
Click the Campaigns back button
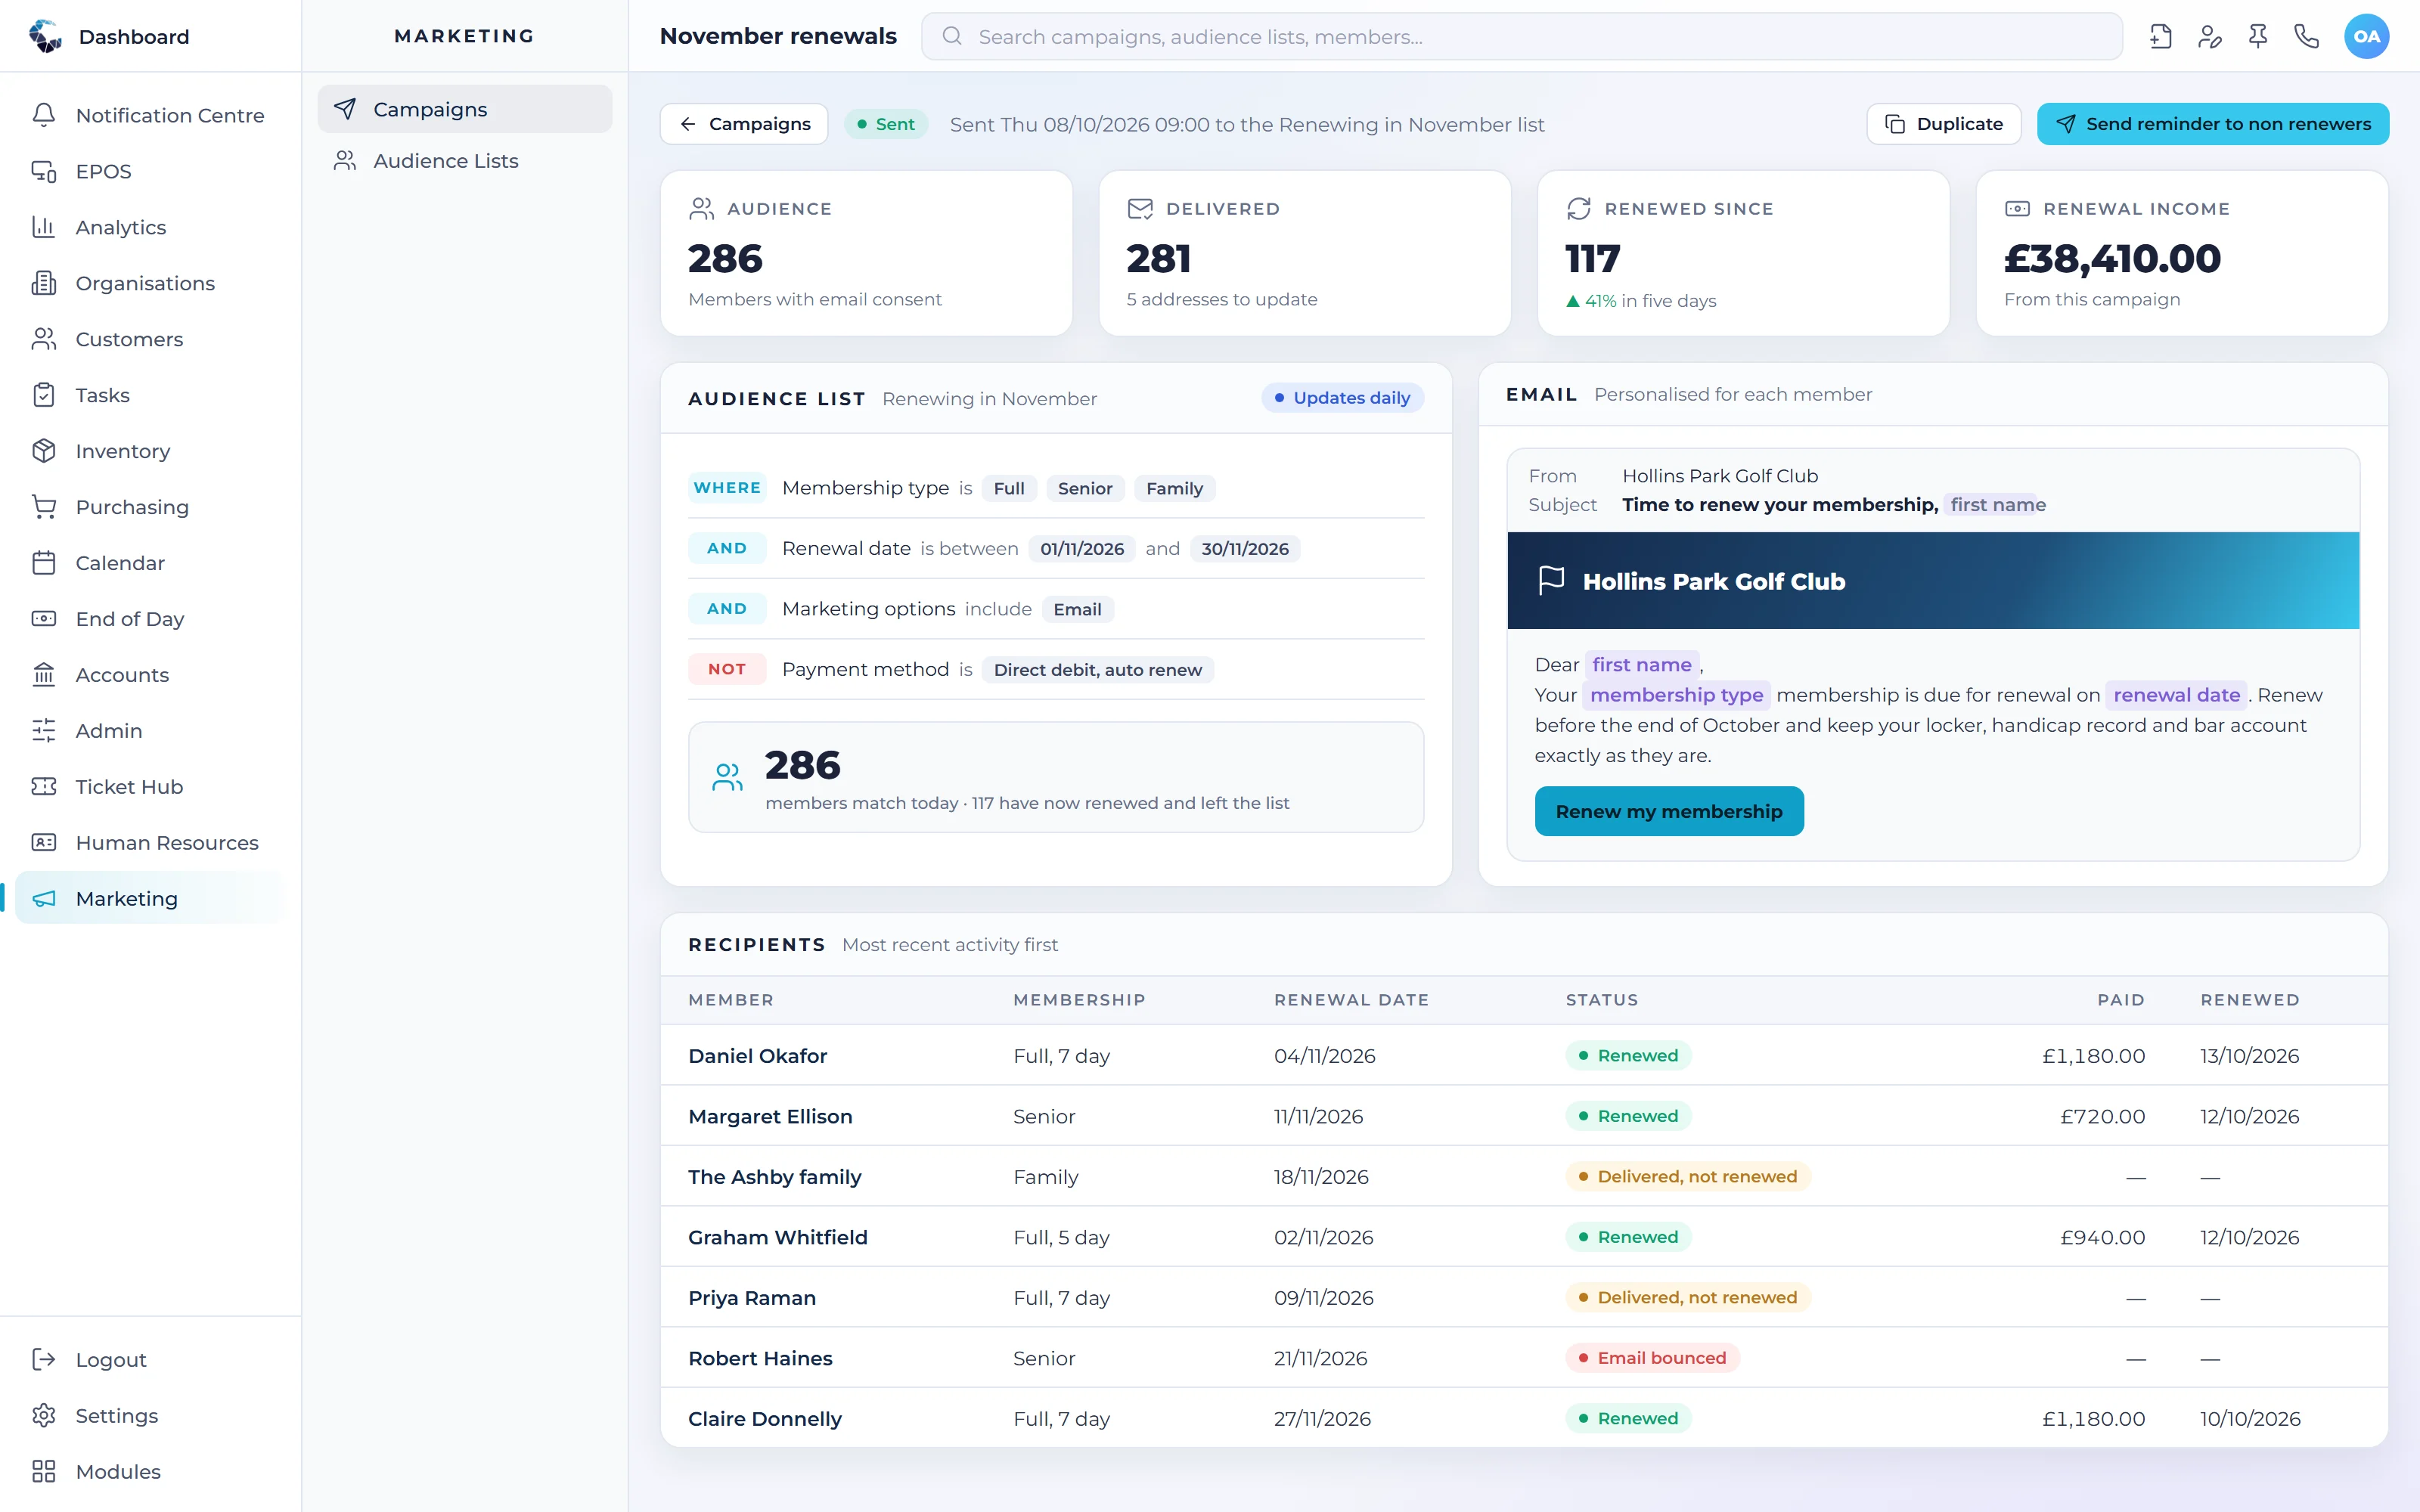click(x=744, y=124)
